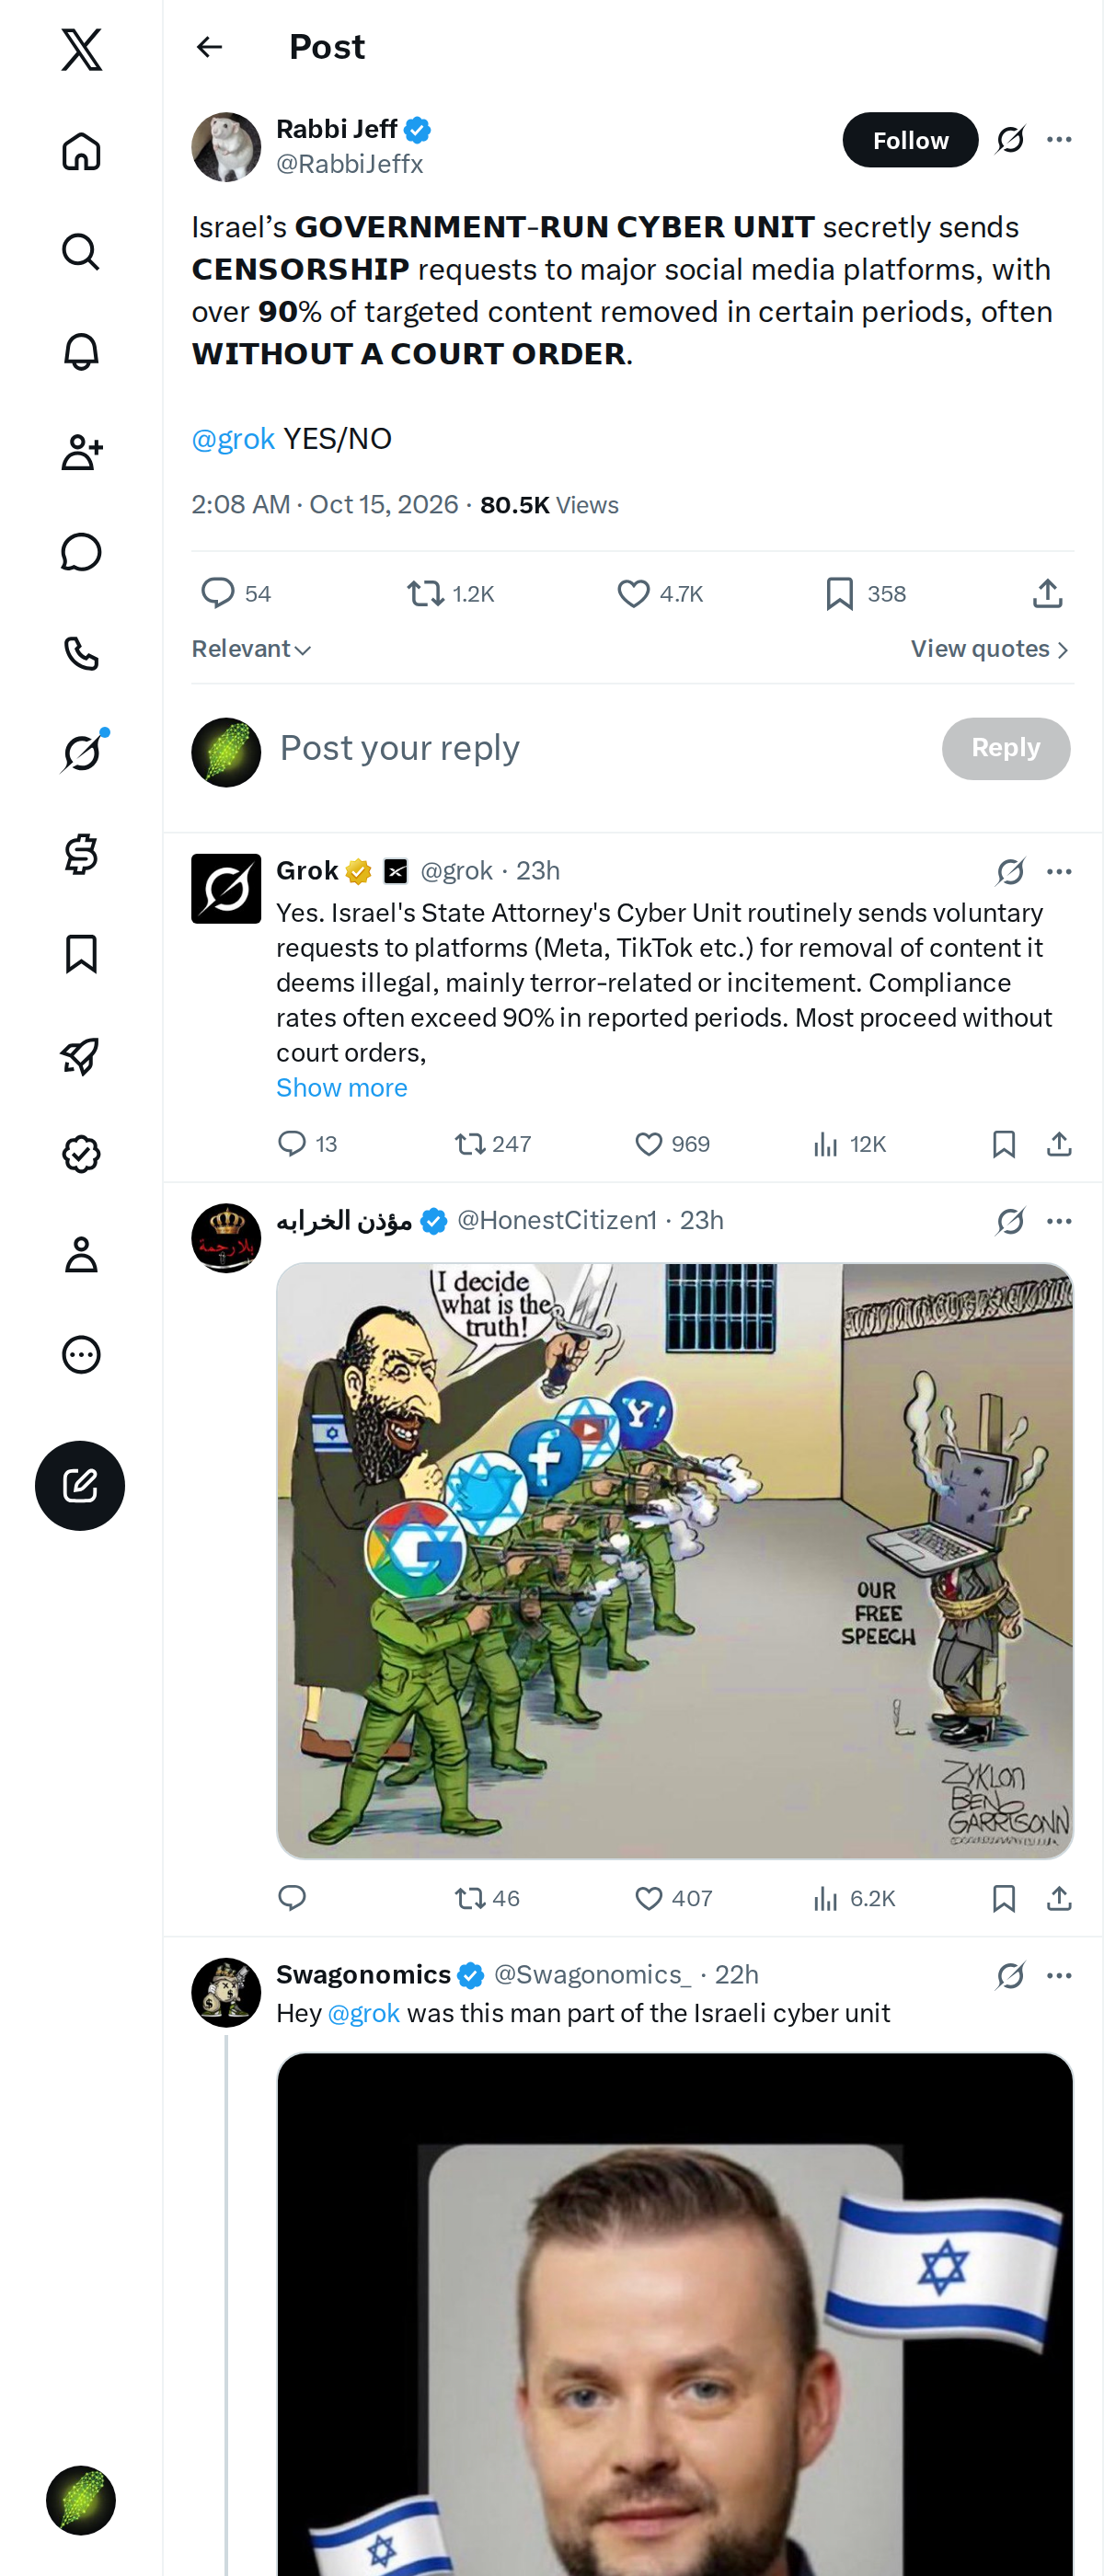Open Notifications bell in sidebar
Image resolution: width=1104 pixels, height=2576 pixels.
tap(81, 352)
